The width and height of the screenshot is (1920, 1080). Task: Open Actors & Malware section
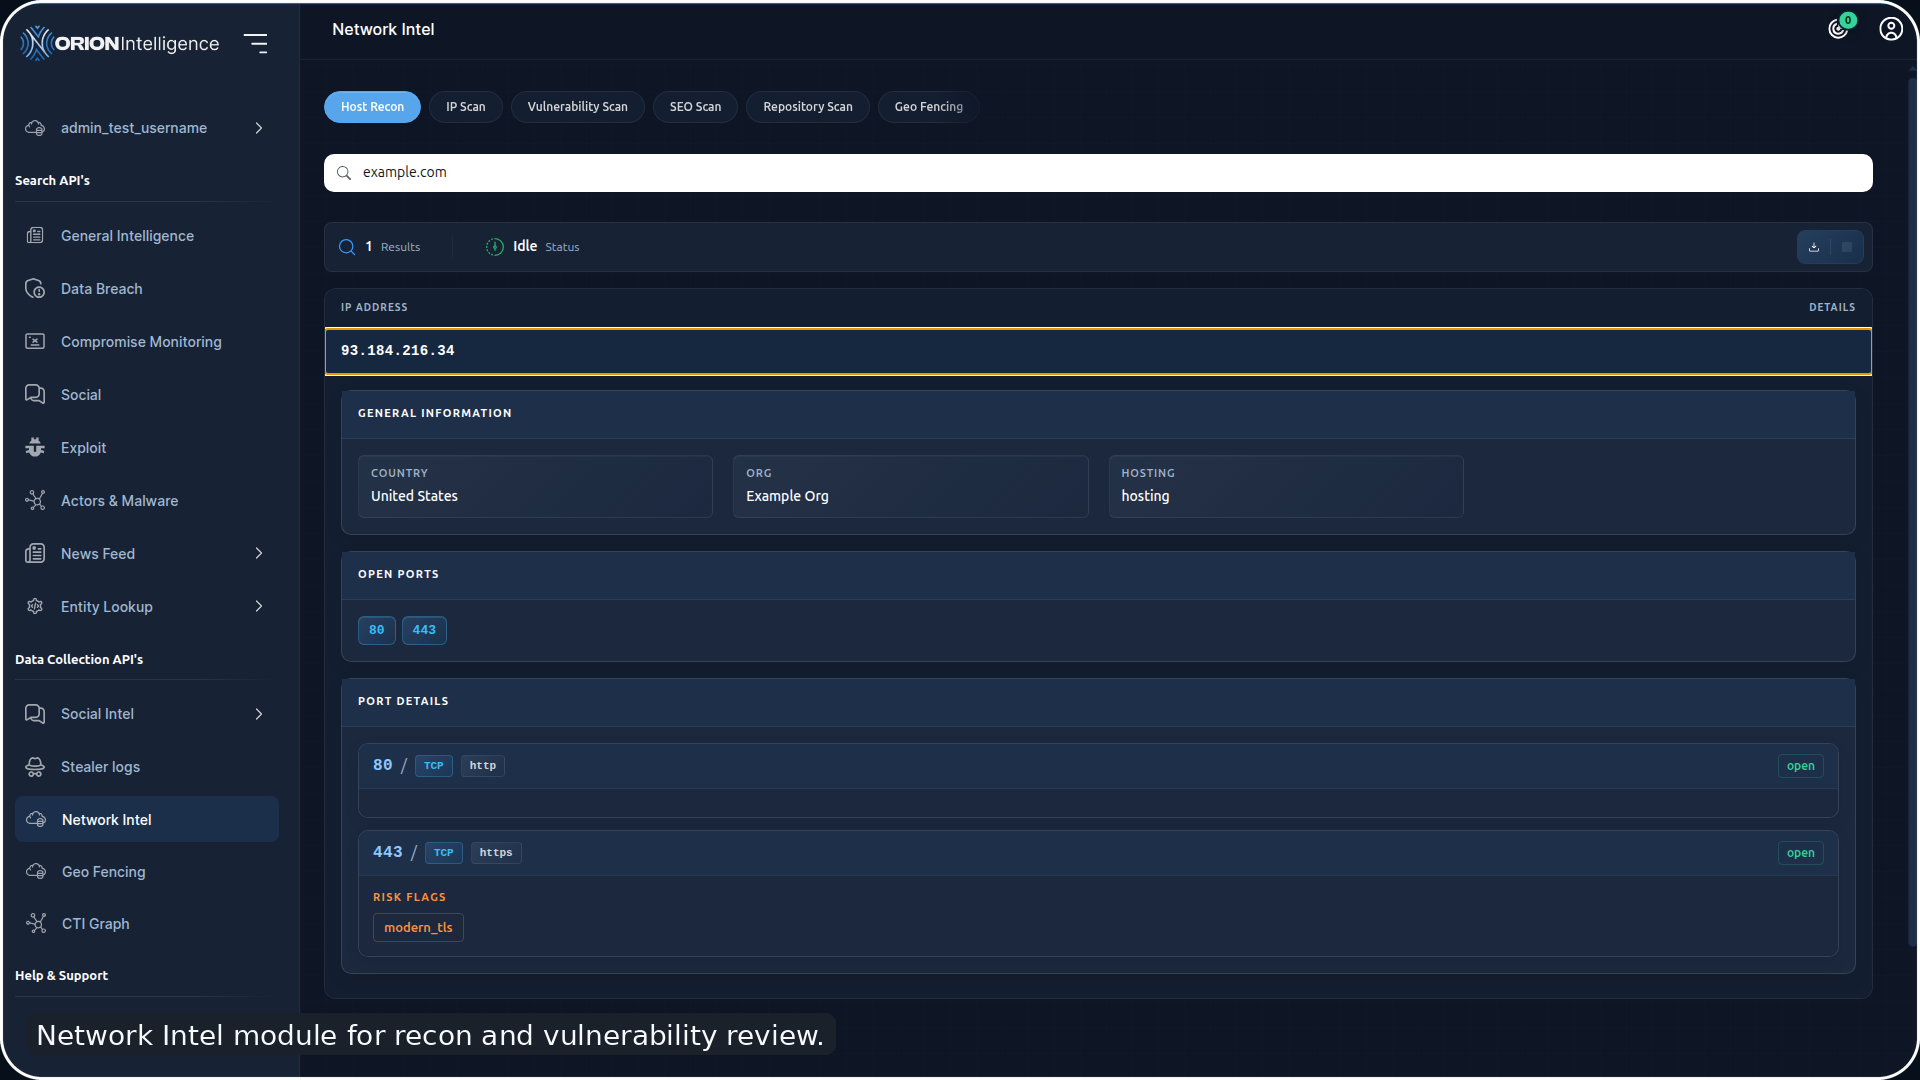[x=119, y=501]
